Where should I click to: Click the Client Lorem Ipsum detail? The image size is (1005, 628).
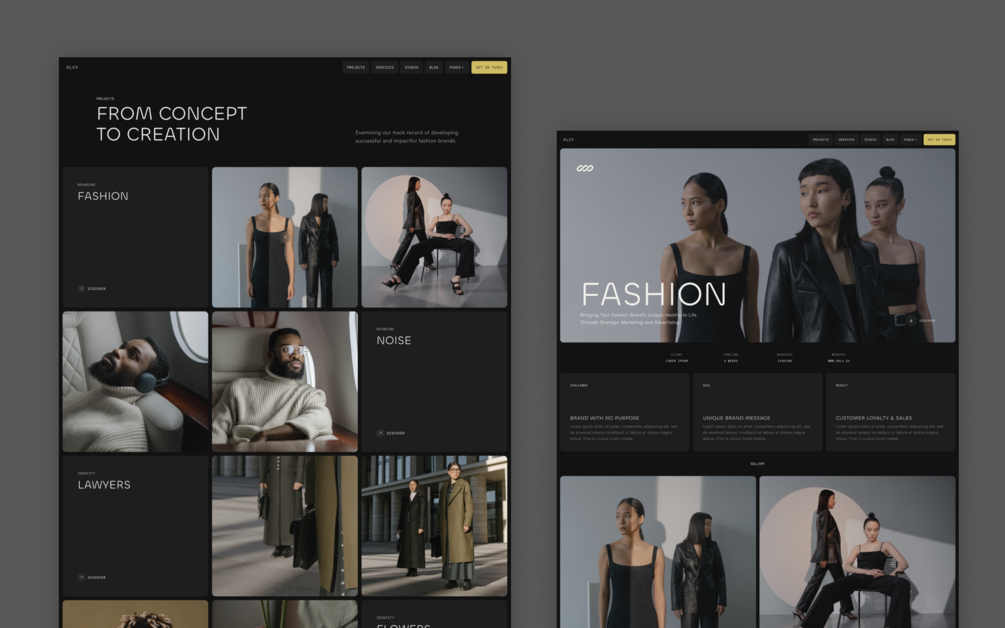pyautogui.click(x=676, y=358)
